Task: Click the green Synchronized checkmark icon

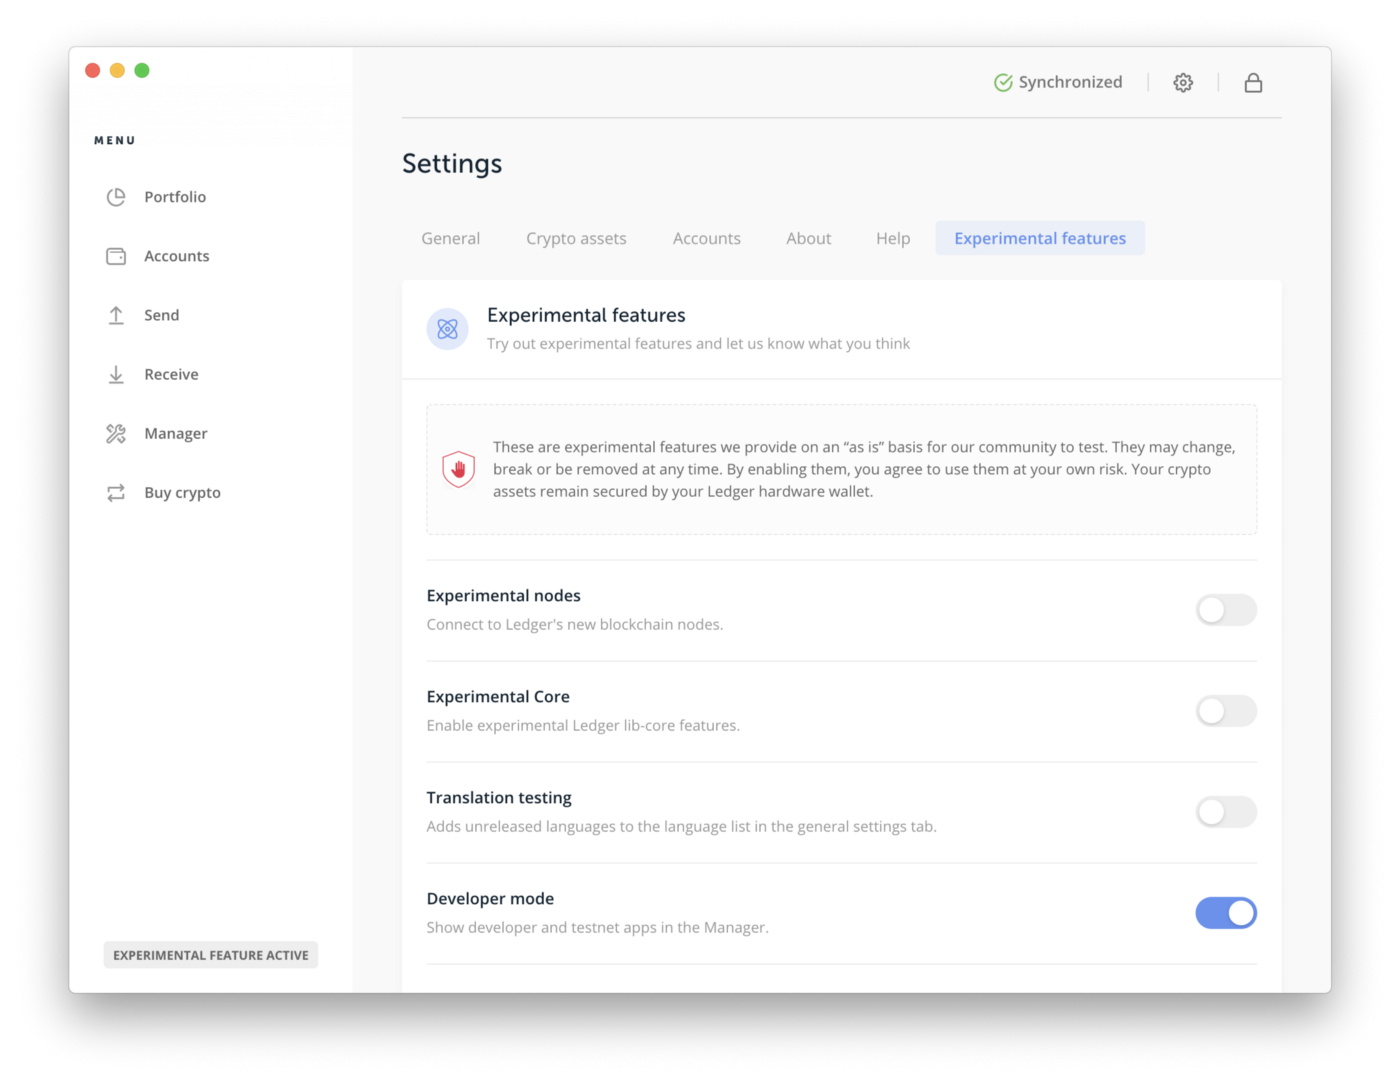Action: (x=1003, y=83)
